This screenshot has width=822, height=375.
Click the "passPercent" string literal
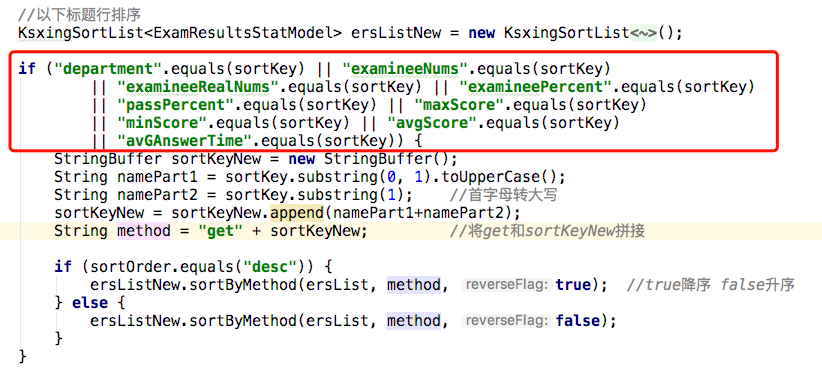click(176, 105)
